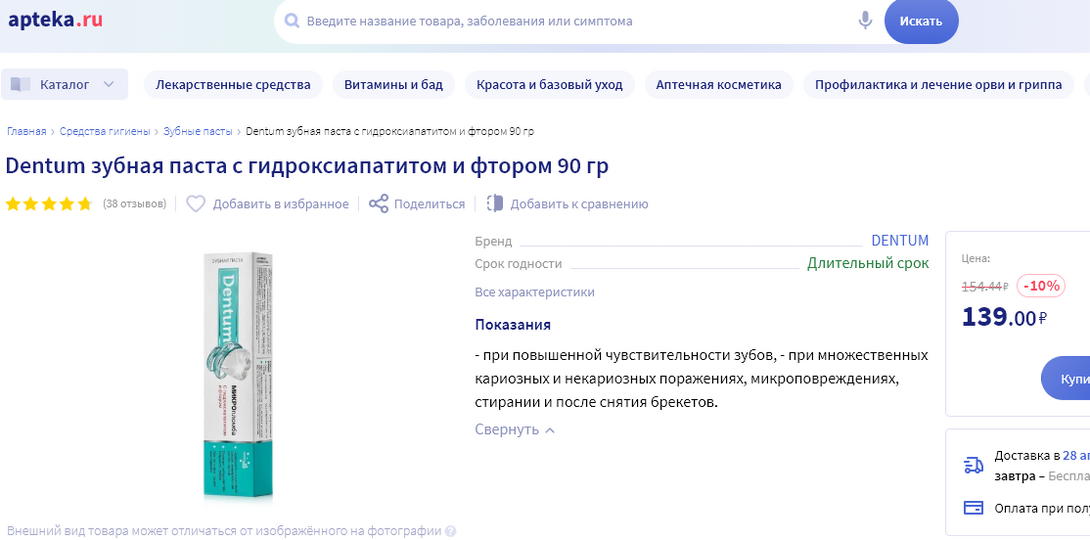1090x540 pixels.
Task: Click the Бренд label
Action: point(494,241)
